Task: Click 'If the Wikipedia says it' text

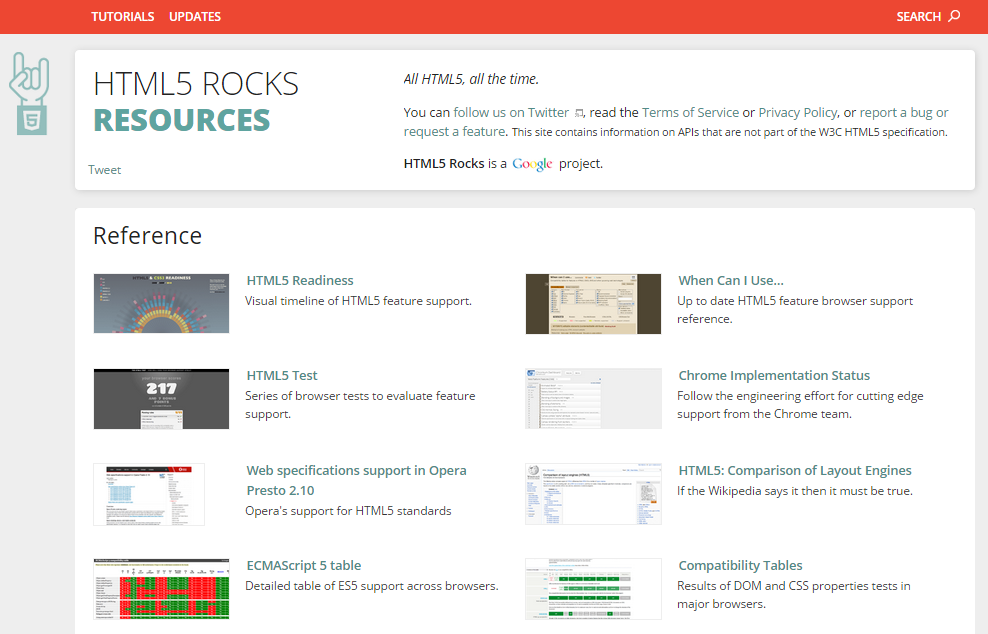Action: click(x=795, y=491)
